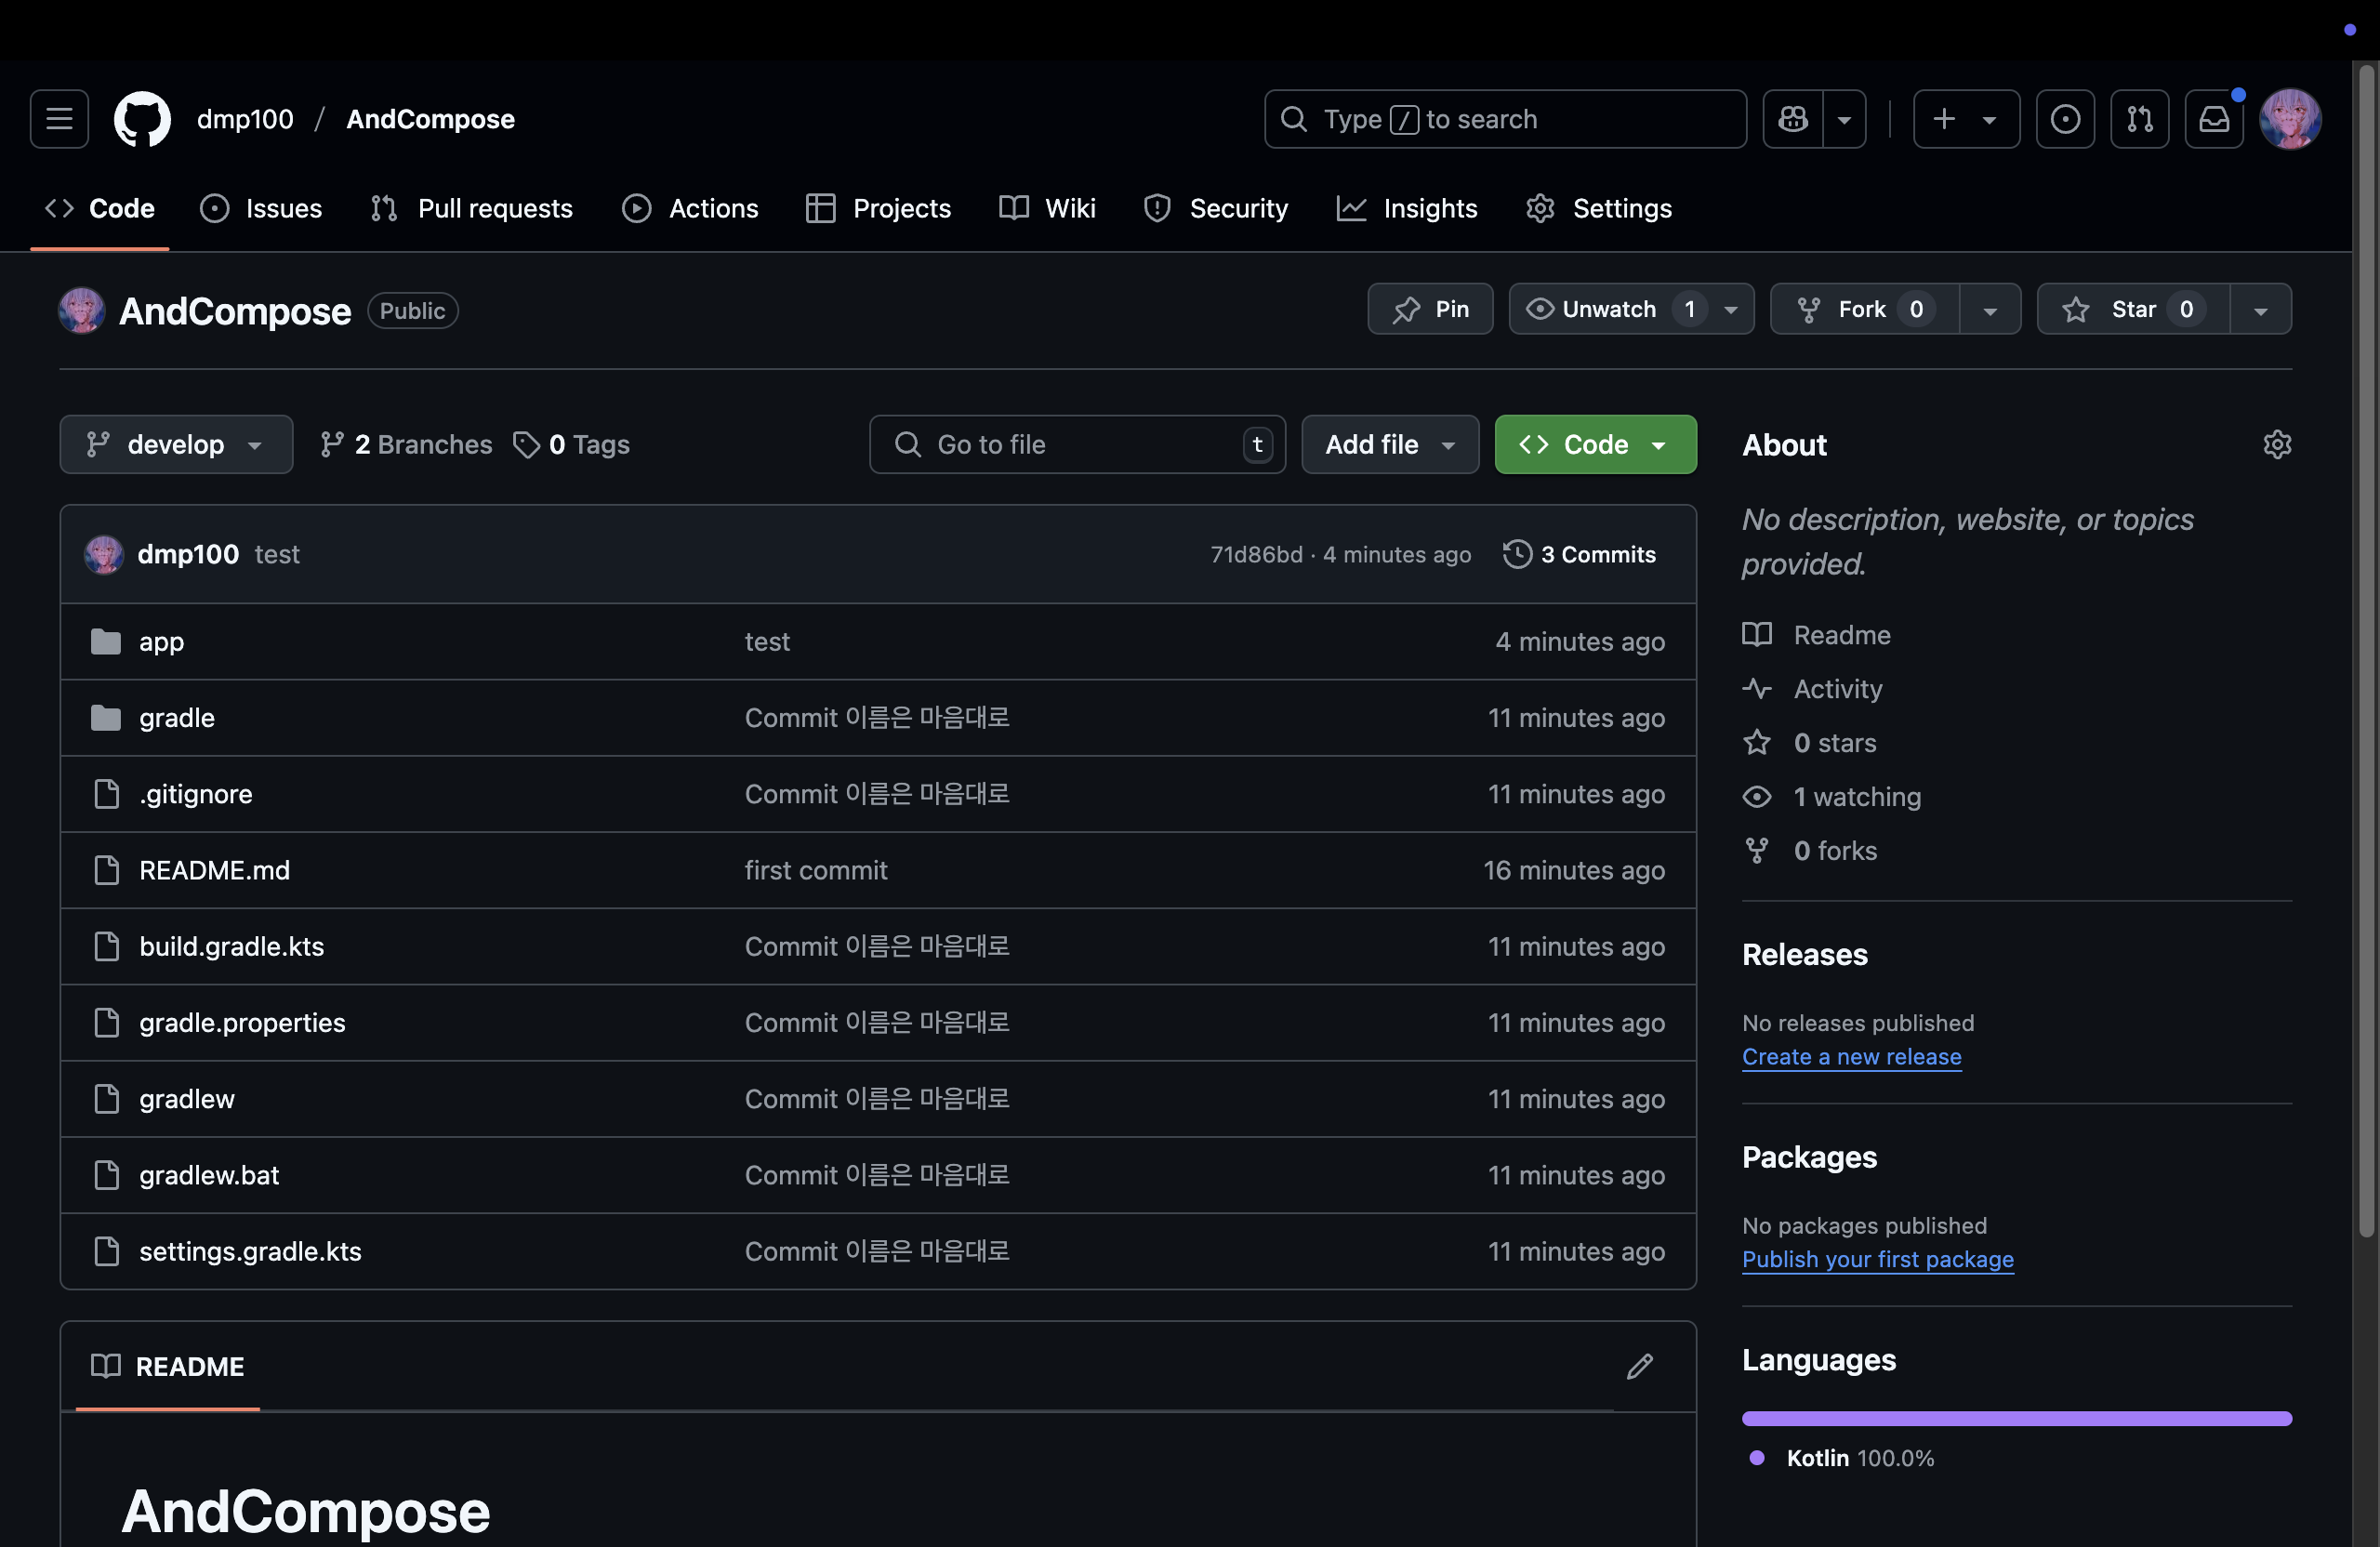
Task: Star the AndCompose repository
Action: click(2132, 309)
